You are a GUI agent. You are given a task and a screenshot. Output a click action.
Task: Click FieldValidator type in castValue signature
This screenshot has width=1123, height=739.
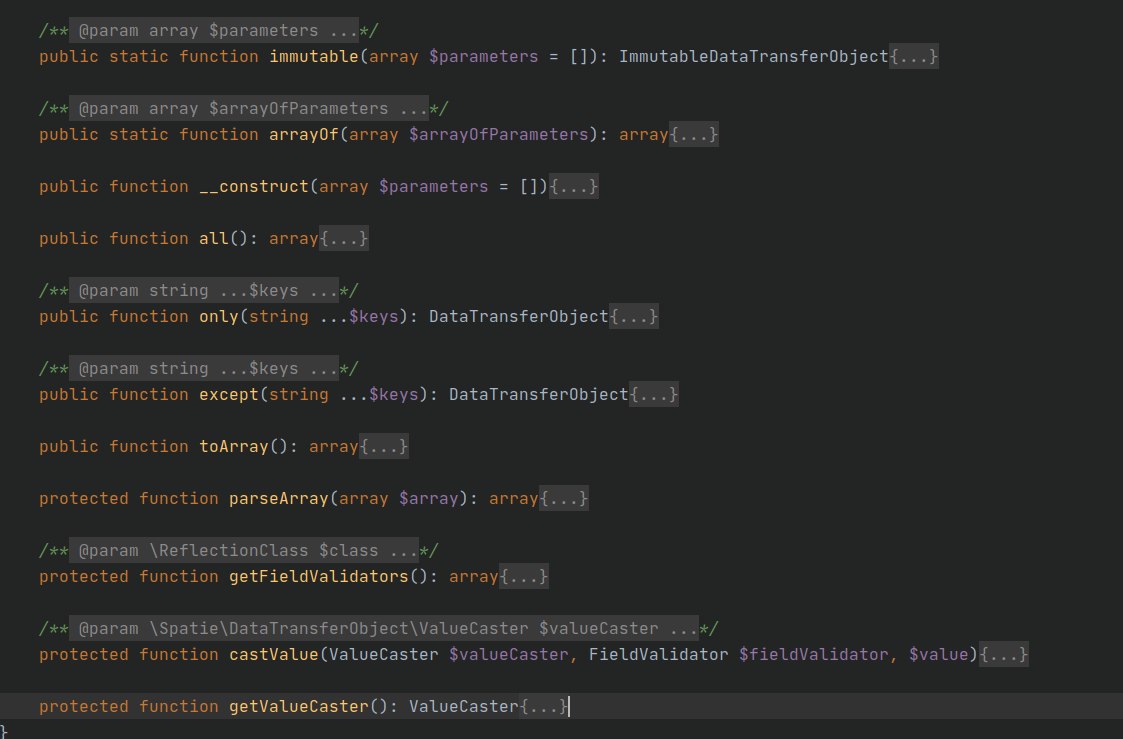click(x=658, y=655)
